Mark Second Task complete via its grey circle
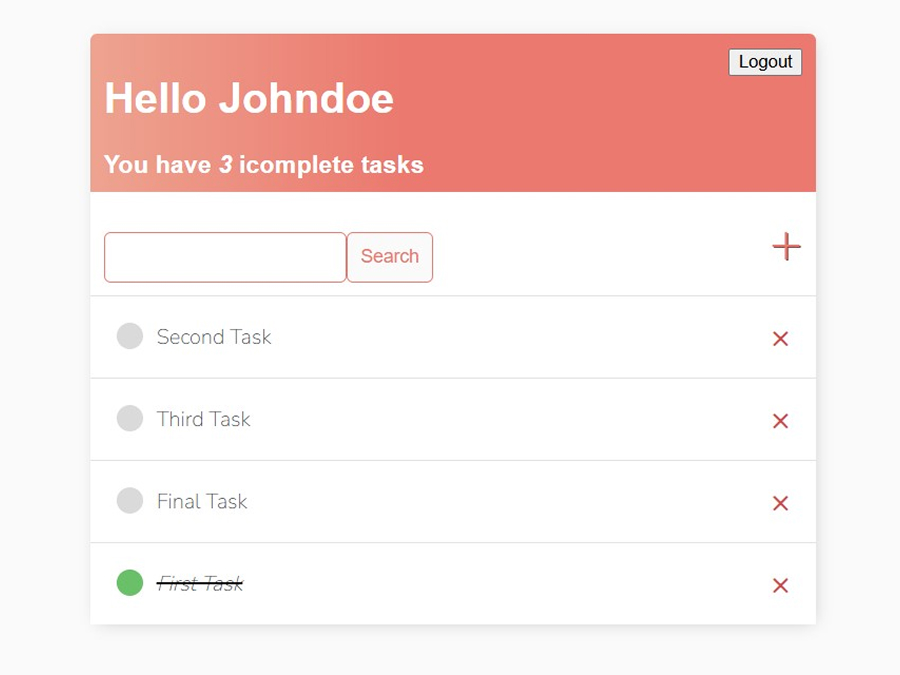The width and height of the screenshot is (900, 675). [x=130, y=336]
